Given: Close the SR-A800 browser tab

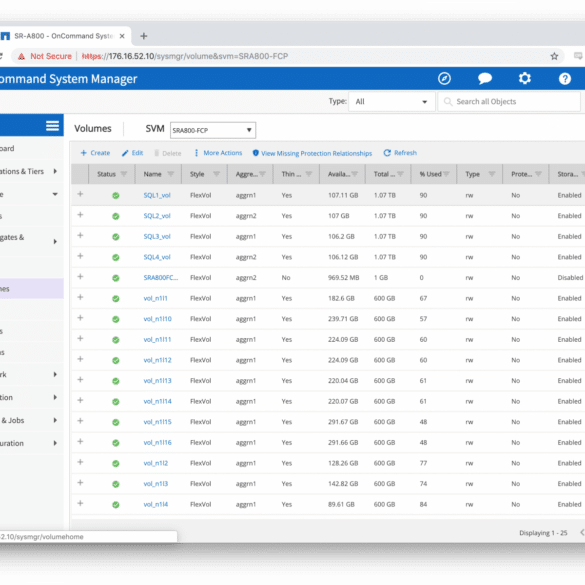Looking at the screenshot, I should pyautogui.click(x=122, y=36).
